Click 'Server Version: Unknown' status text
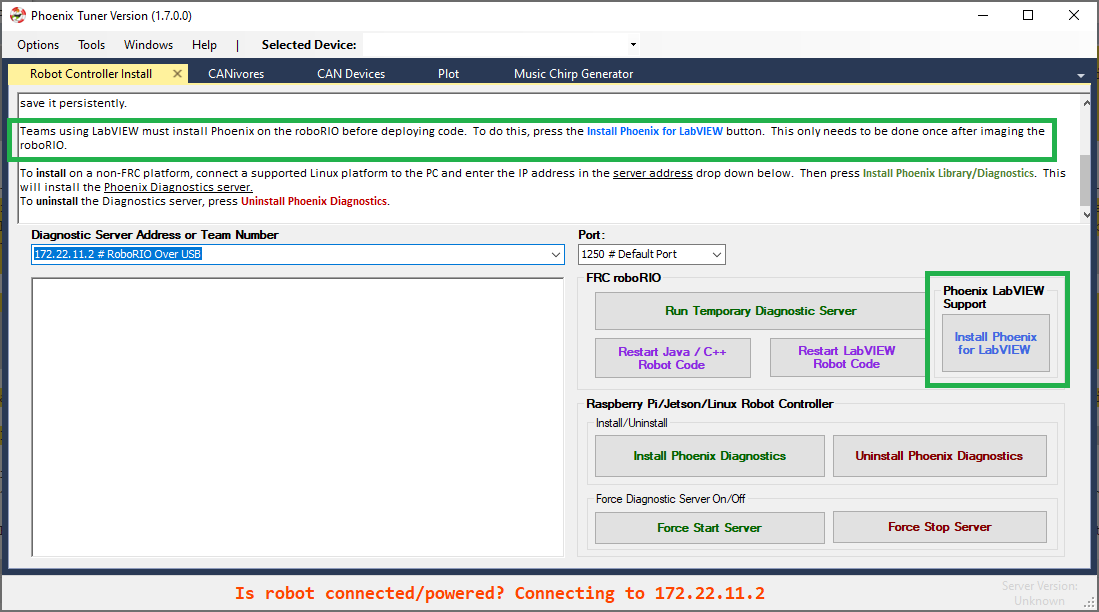The width and height of the screenshot is (1099, 612). (1039, 593)
